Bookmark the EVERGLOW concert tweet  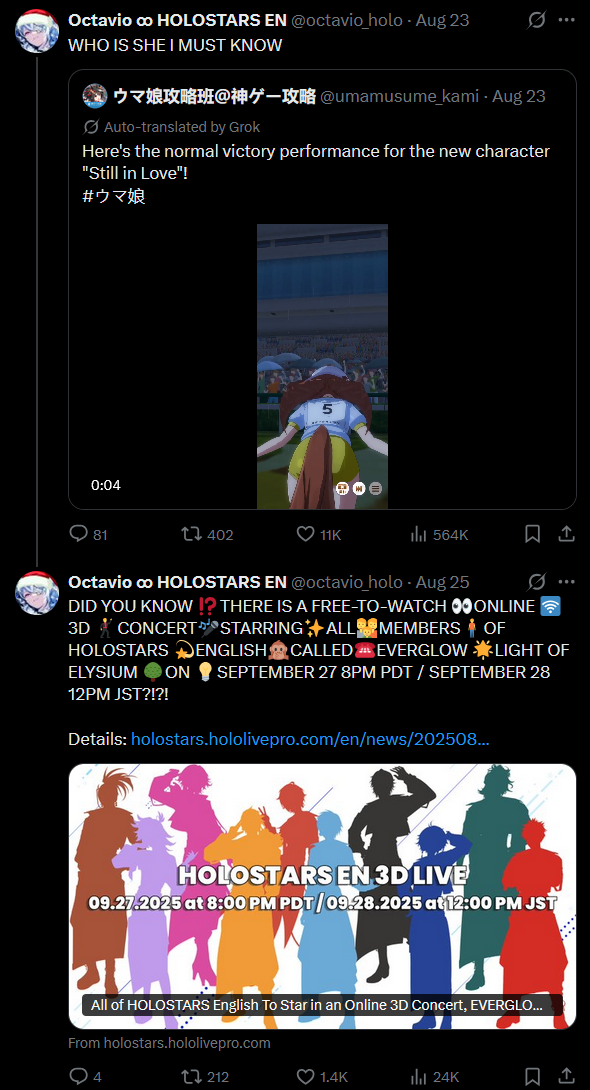532,1076
